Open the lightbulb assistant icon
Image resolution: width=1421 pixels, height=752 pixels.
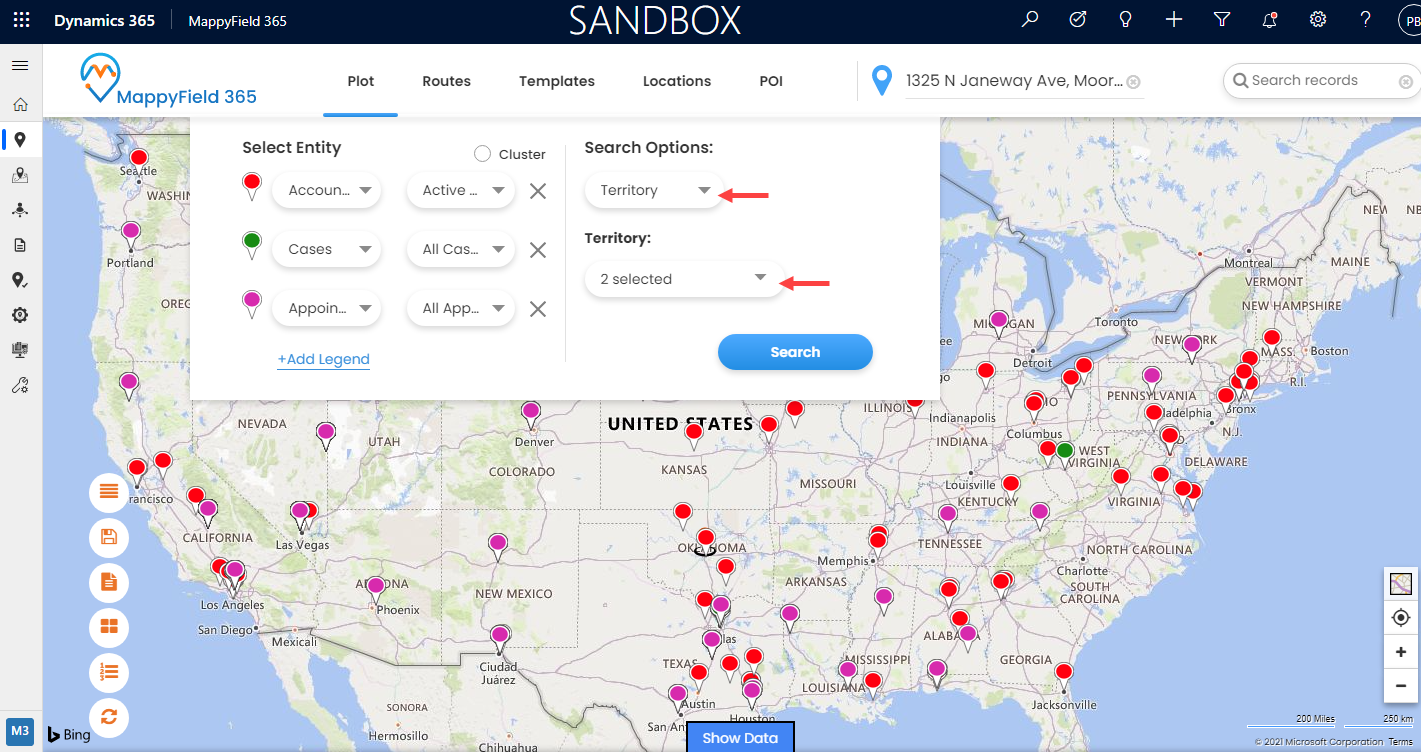pyautogui.click(x=1125, y=19)
